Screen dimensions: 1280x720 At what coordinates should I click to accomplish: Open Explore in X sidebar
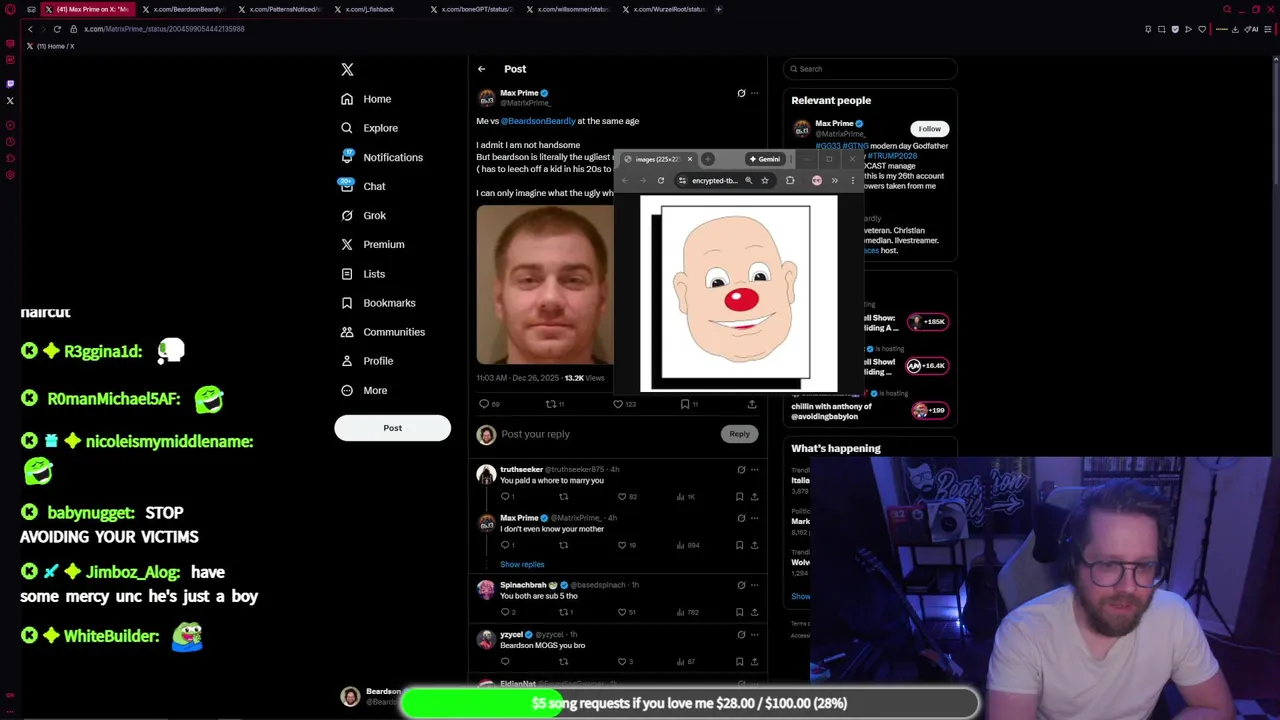pos(369,128)
